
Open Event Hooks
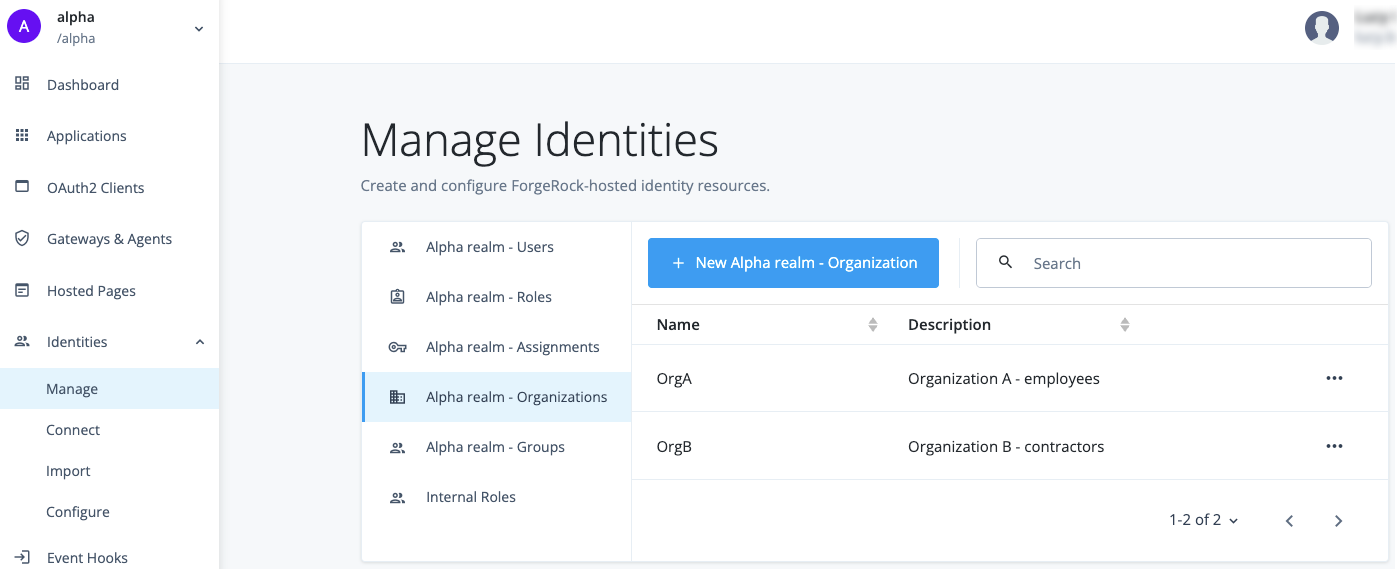87,558
